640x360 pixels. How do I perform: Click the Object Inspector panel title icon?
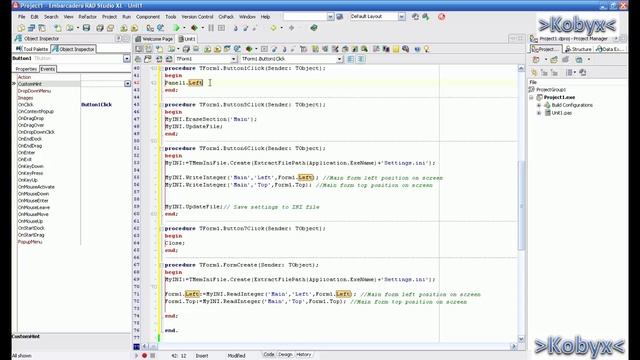(18, 38)
